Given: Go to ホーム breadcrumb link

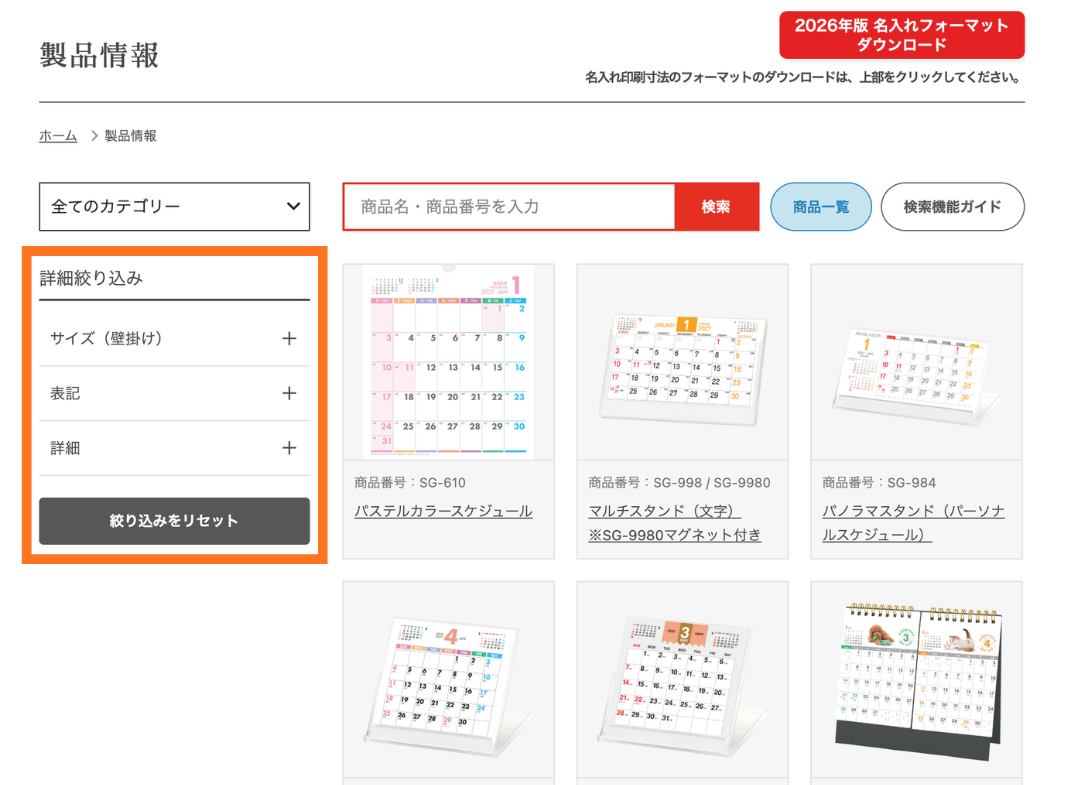Looking at the screenshot, I should (x=58, y=136).
